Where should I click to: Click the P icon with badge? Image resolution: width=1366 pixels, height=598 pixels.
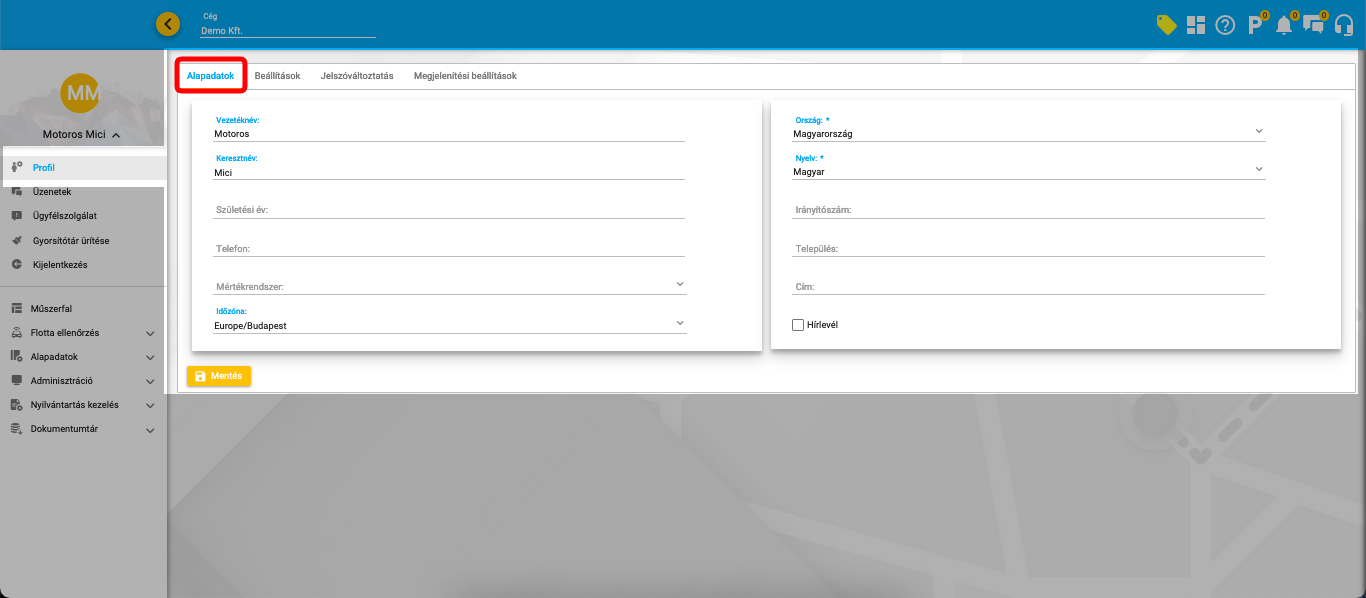1255,25
